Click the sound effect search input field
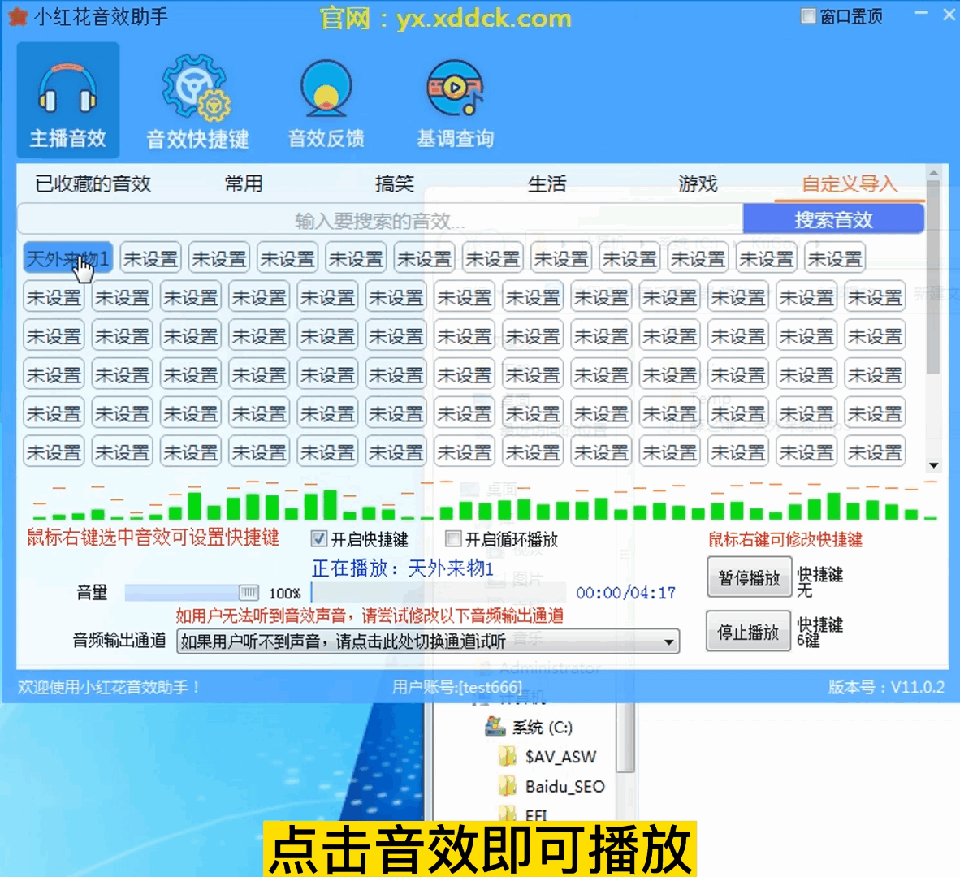The width and height of the screenshot is (960, 877). (380, 220)
